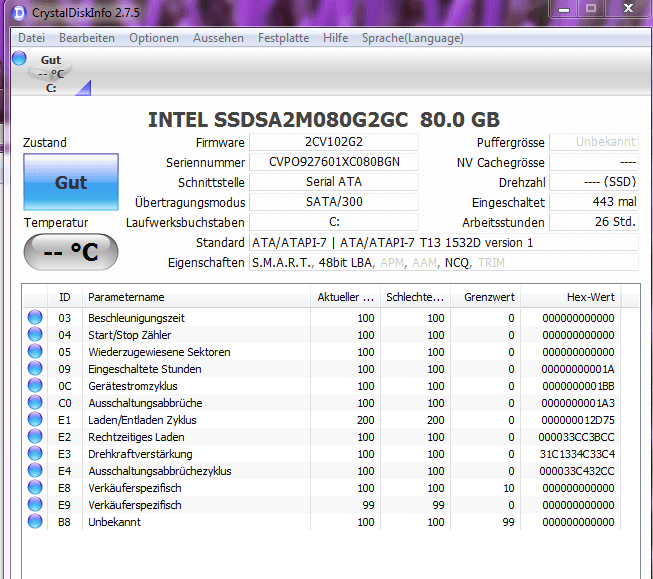
Task: Click the CrystalDiskInfo title bar icon
Action: [x=19, y=13]
